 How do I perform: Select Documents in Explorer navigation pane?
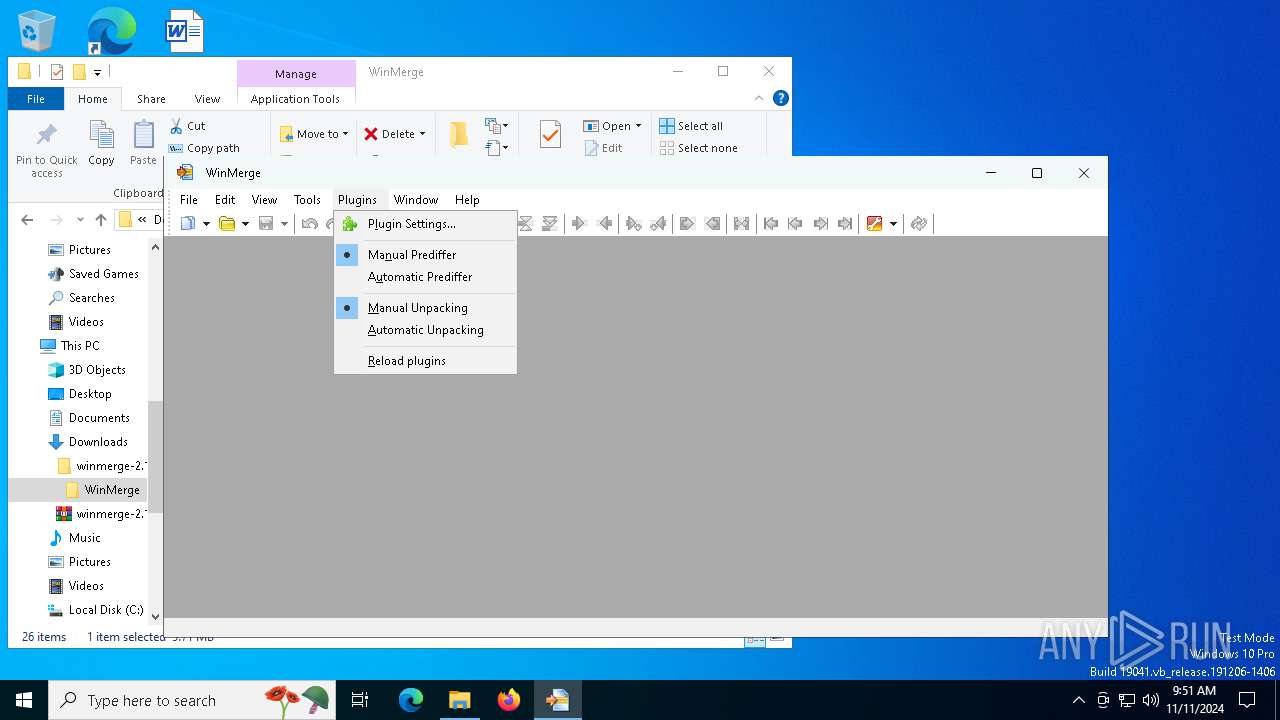click(x=99, y=418)
